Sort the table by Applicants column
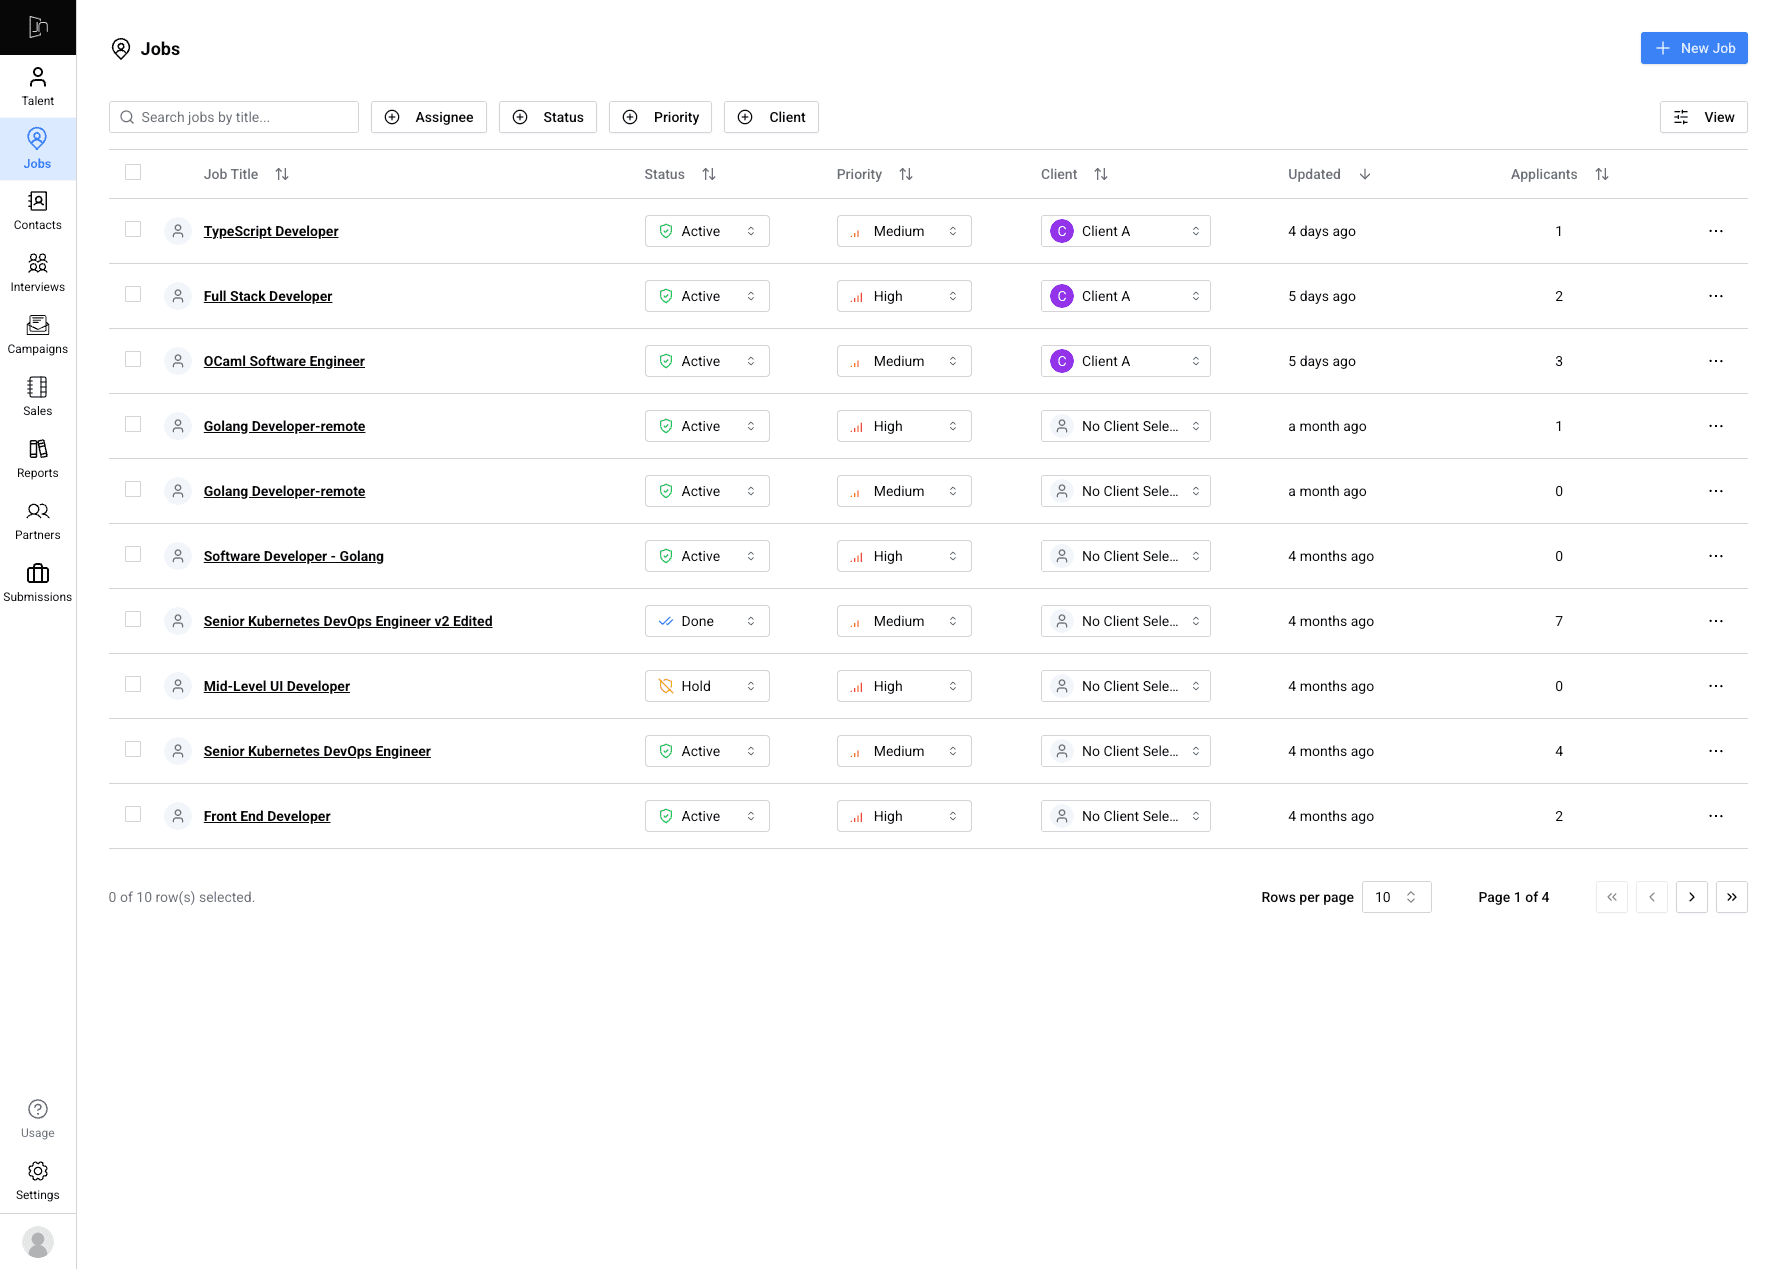Image resolution: width=1780 pixels, height=1269 pixels. [x=1602, y=174]
